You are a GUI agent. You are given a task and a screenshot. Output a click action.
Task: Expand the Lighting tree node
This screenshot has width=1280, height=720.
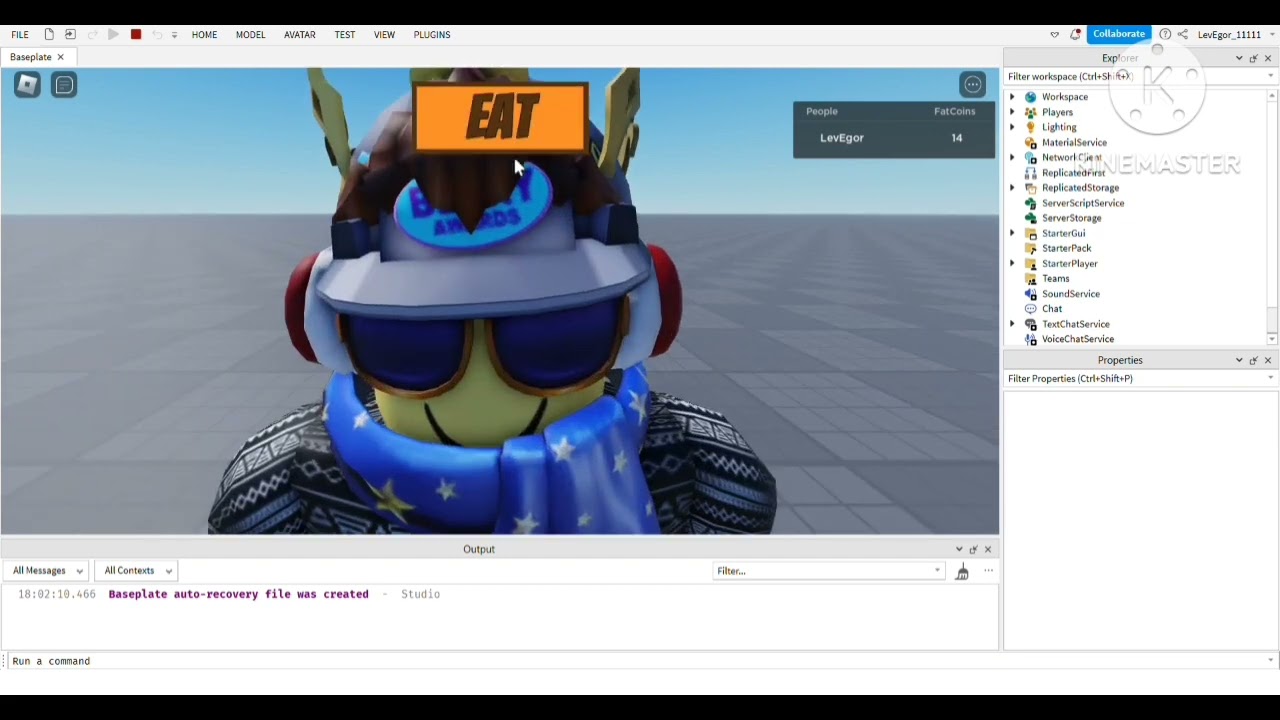click(x=1012, y=127)
